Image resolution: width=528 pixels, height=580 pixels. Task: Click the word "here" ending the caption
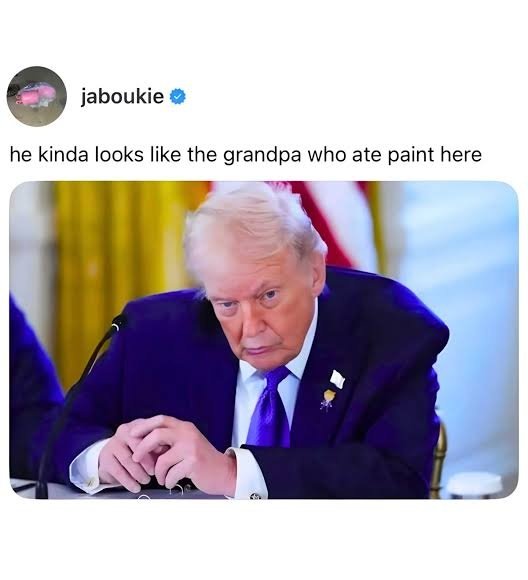click(x=461, y=155)
